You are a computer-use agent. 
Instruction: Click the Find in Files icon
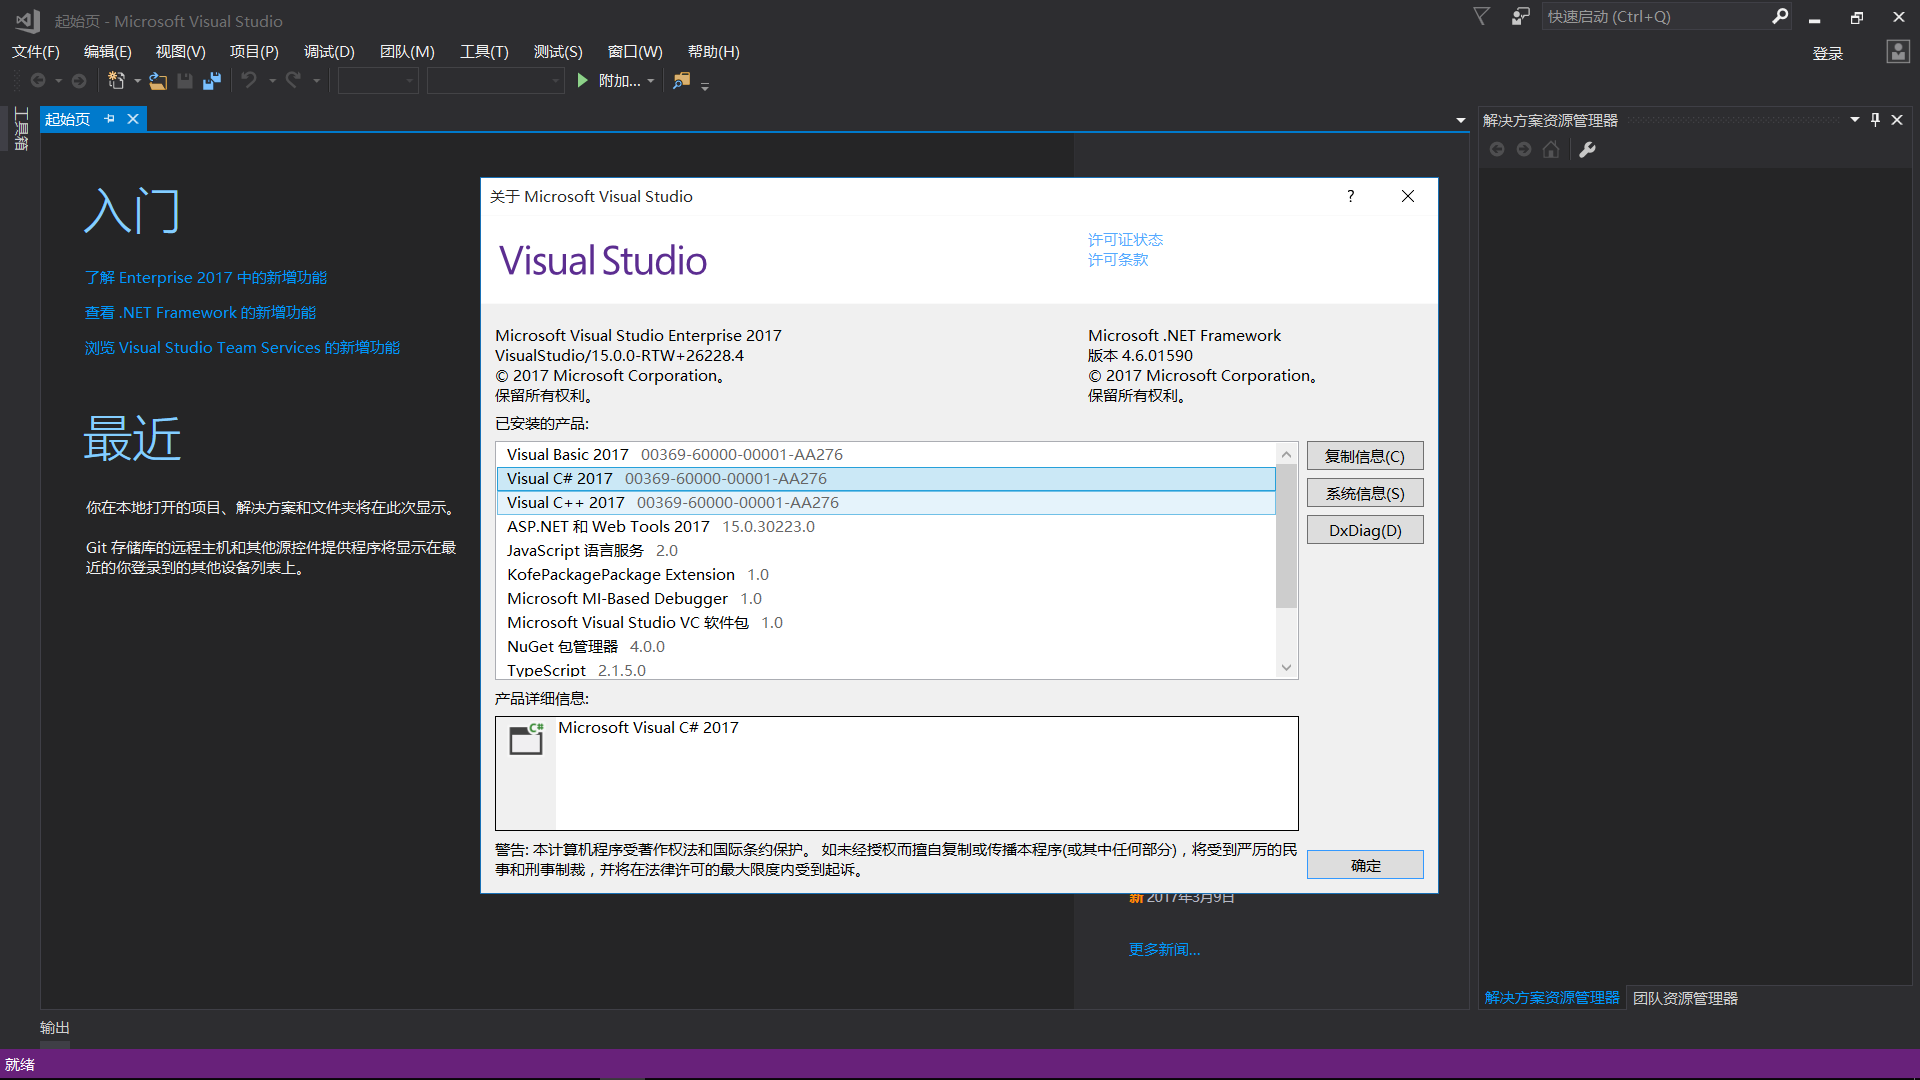(x=681, y=81)
